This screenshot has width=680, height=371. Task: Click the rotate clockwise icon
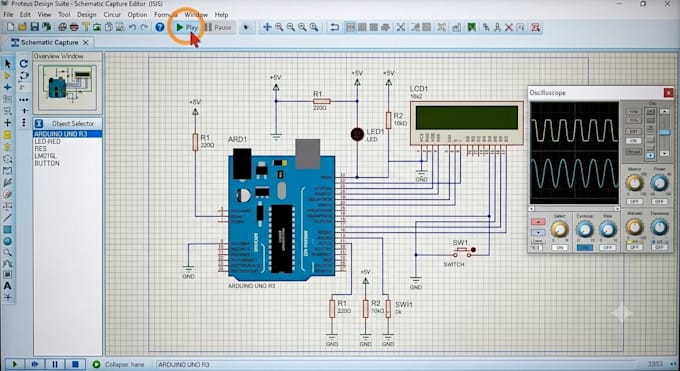(24, 64)
